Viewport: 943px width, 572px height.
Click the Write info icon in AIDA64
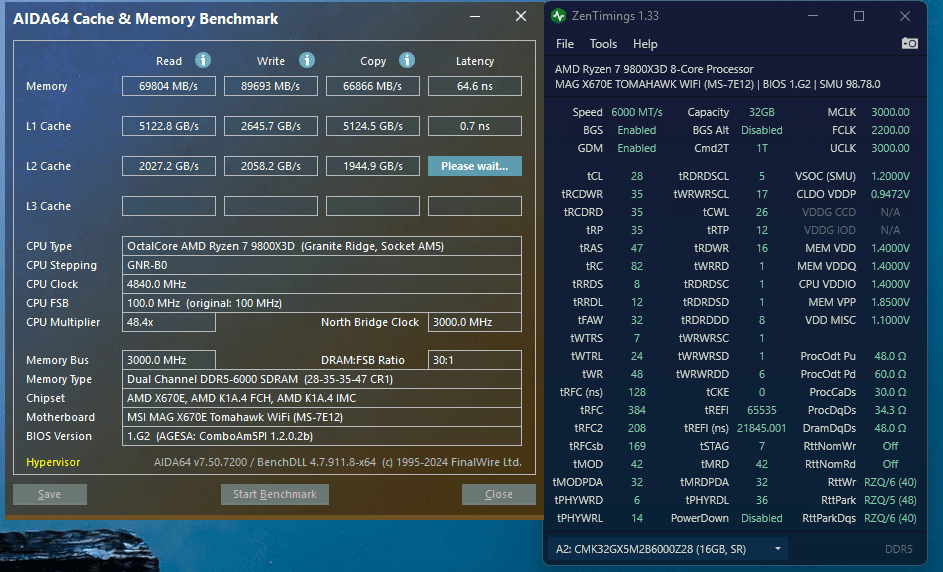click(307, 60)
